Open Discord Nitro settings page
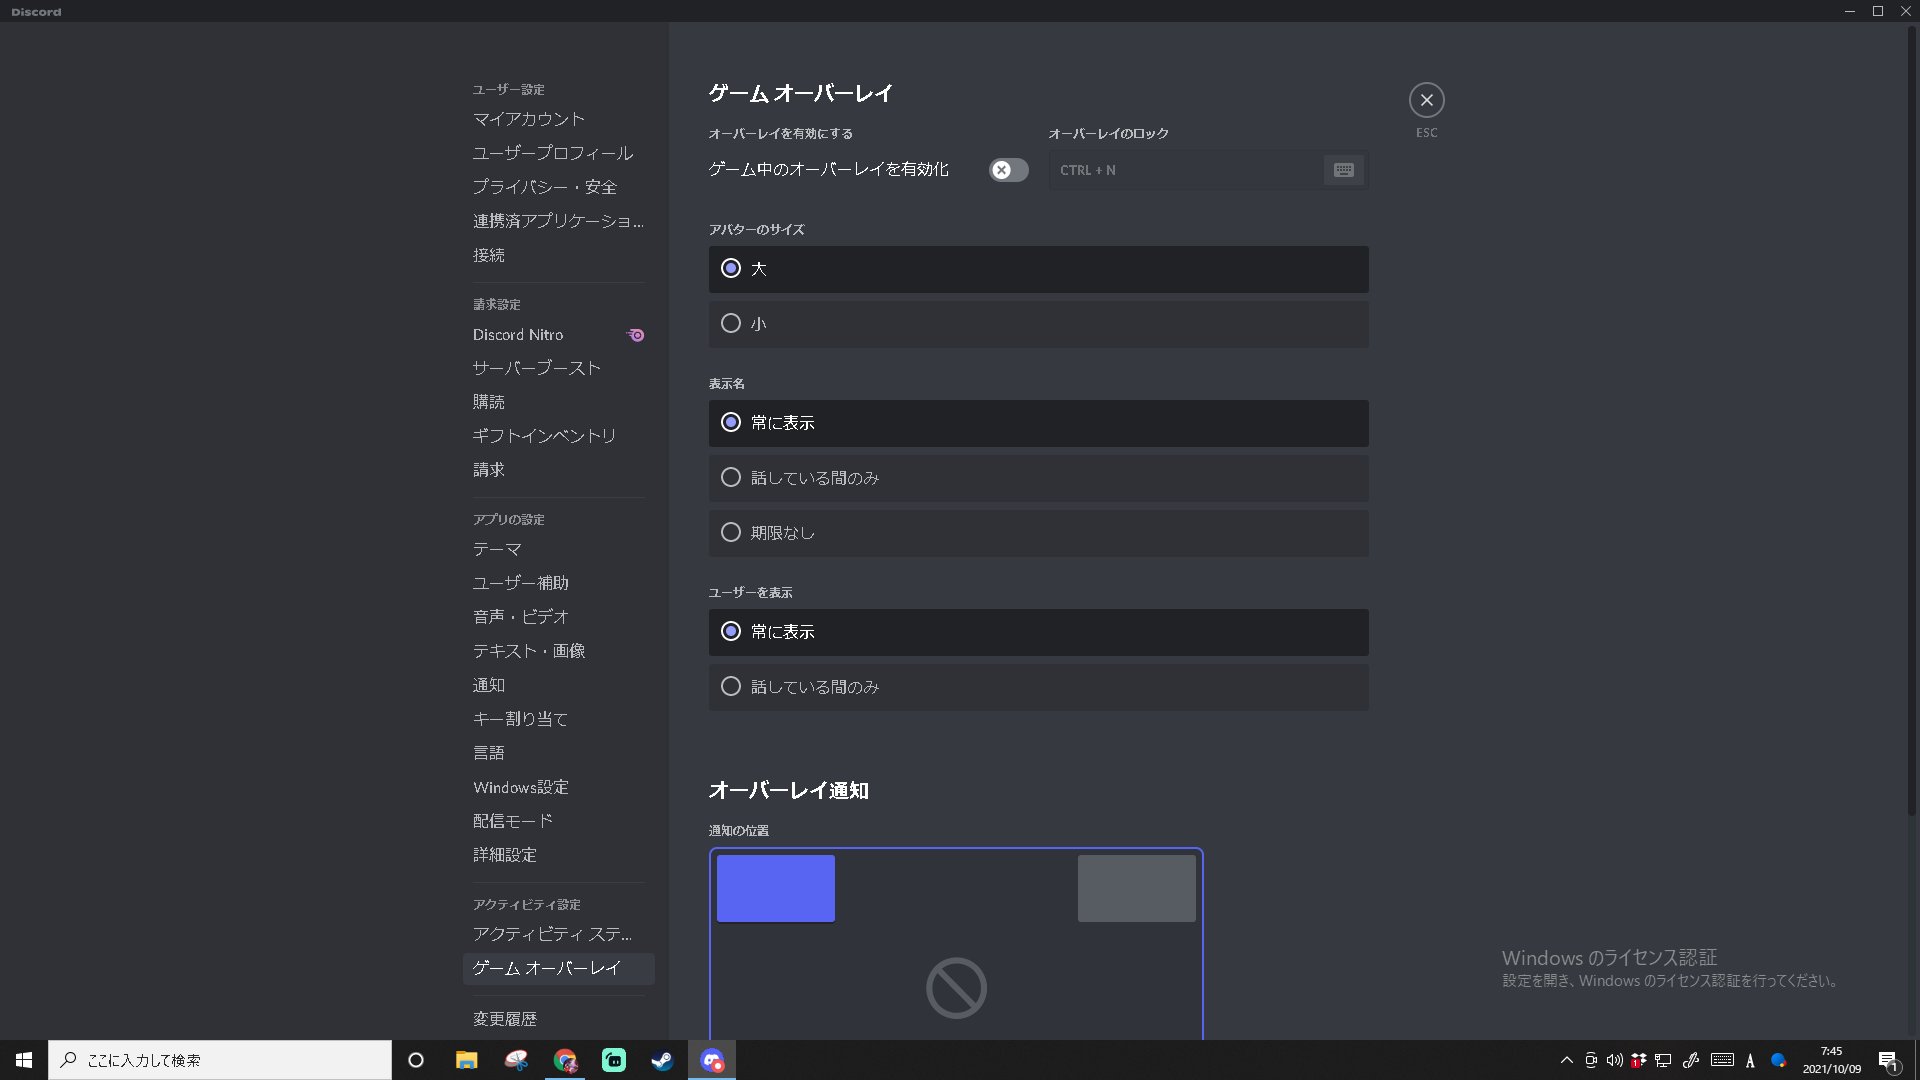 point(558,335)
